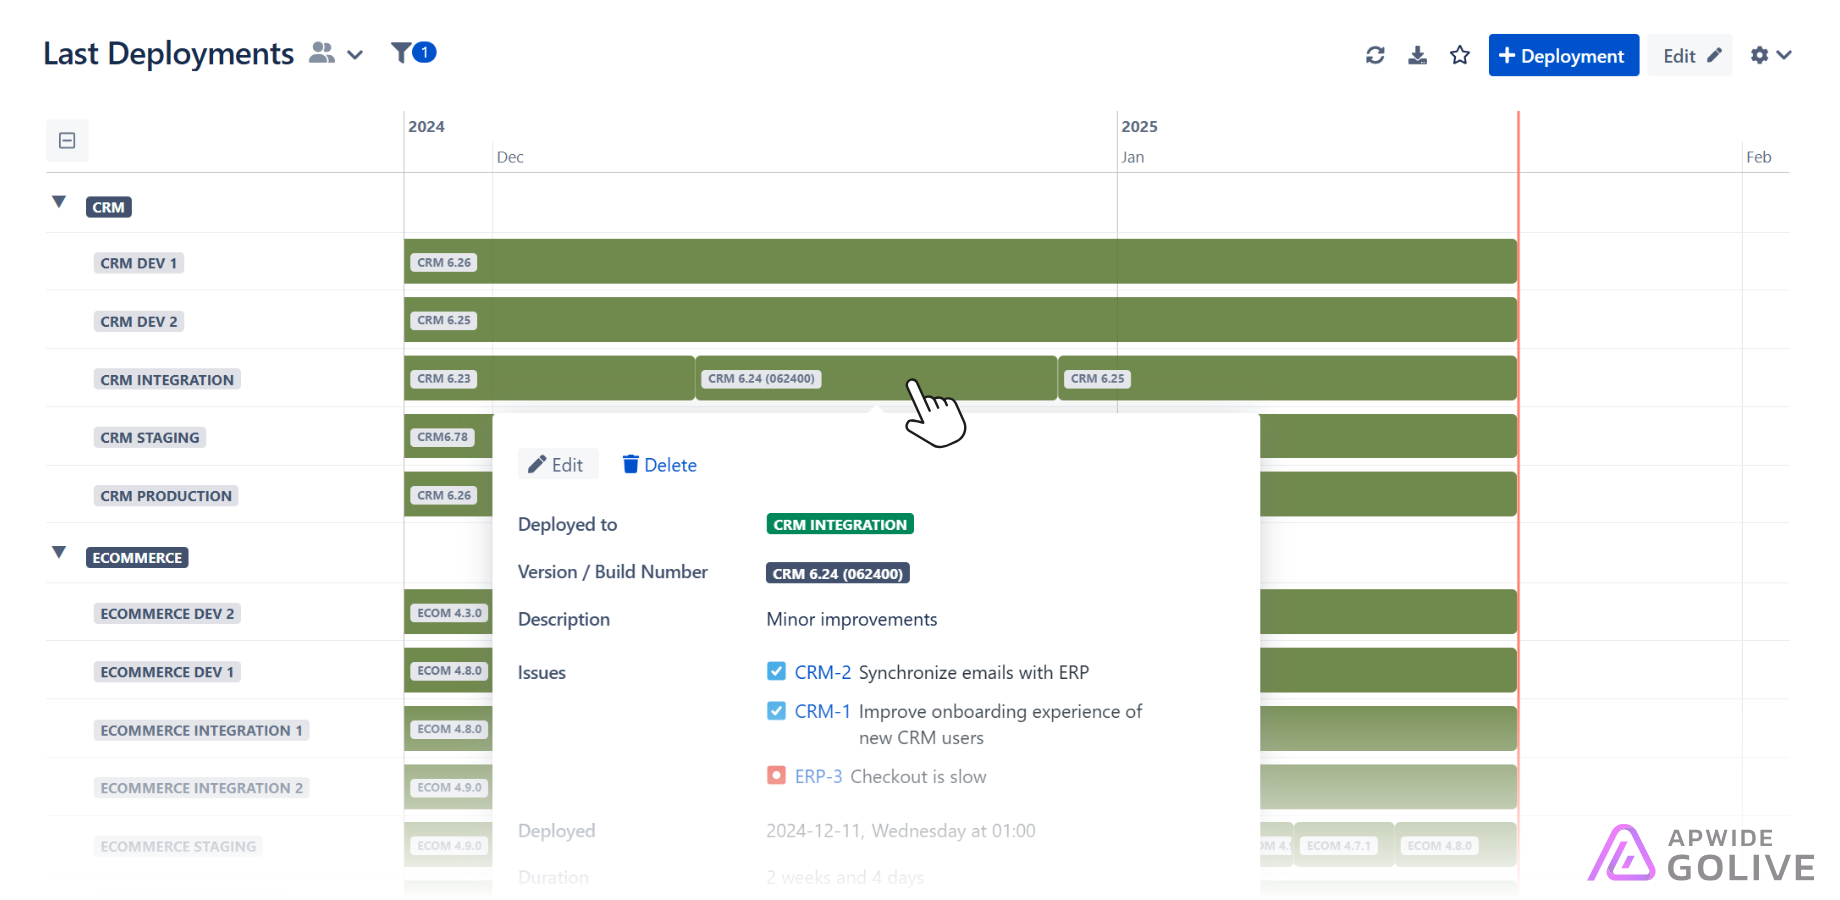
Task: Click the download export icon
Action: (x=1417, y=55)
